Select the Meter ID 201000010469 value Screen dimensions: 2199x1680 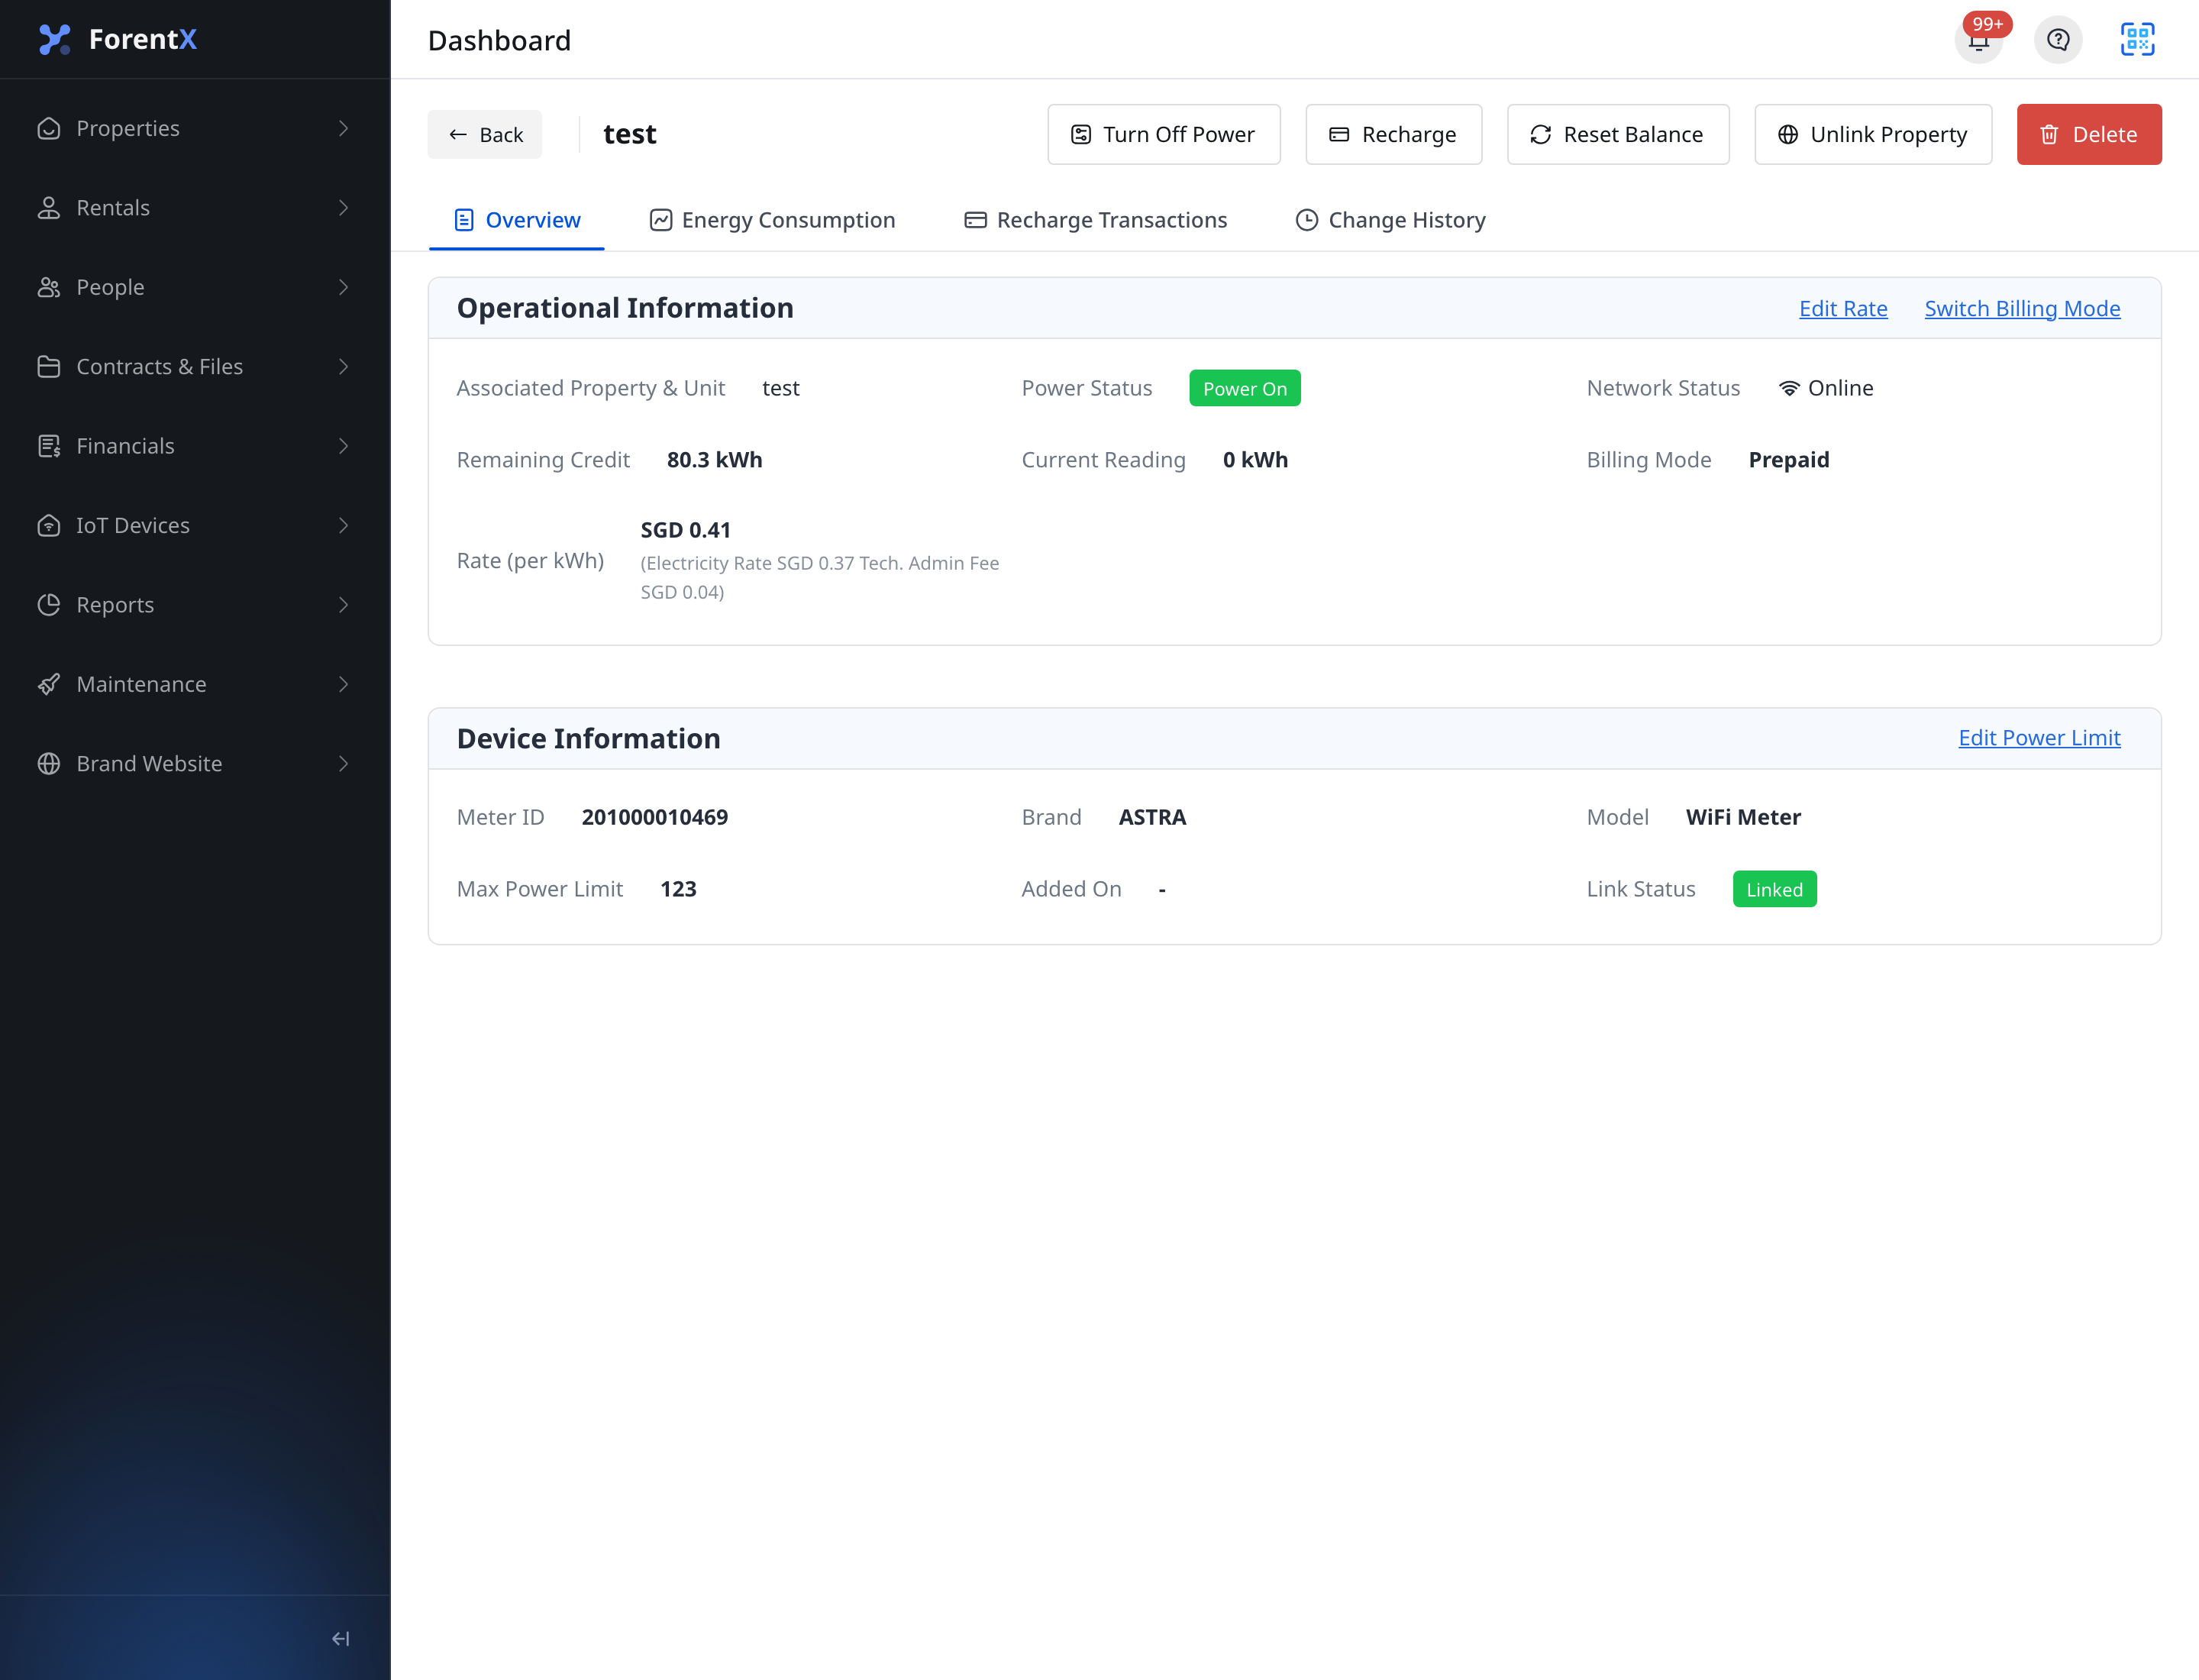(654, 817)
